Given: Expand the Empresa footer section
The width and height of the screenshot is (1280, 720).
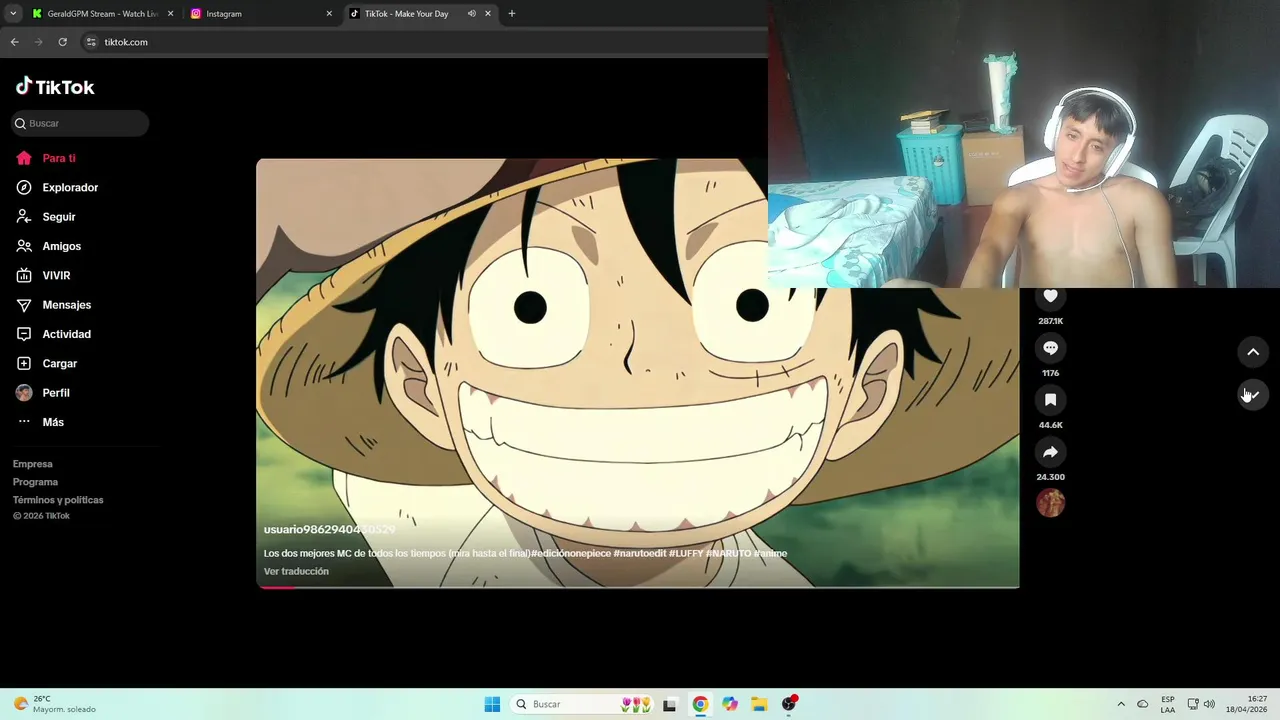Looking at the screenshot, I should click(x=33, y=464).
